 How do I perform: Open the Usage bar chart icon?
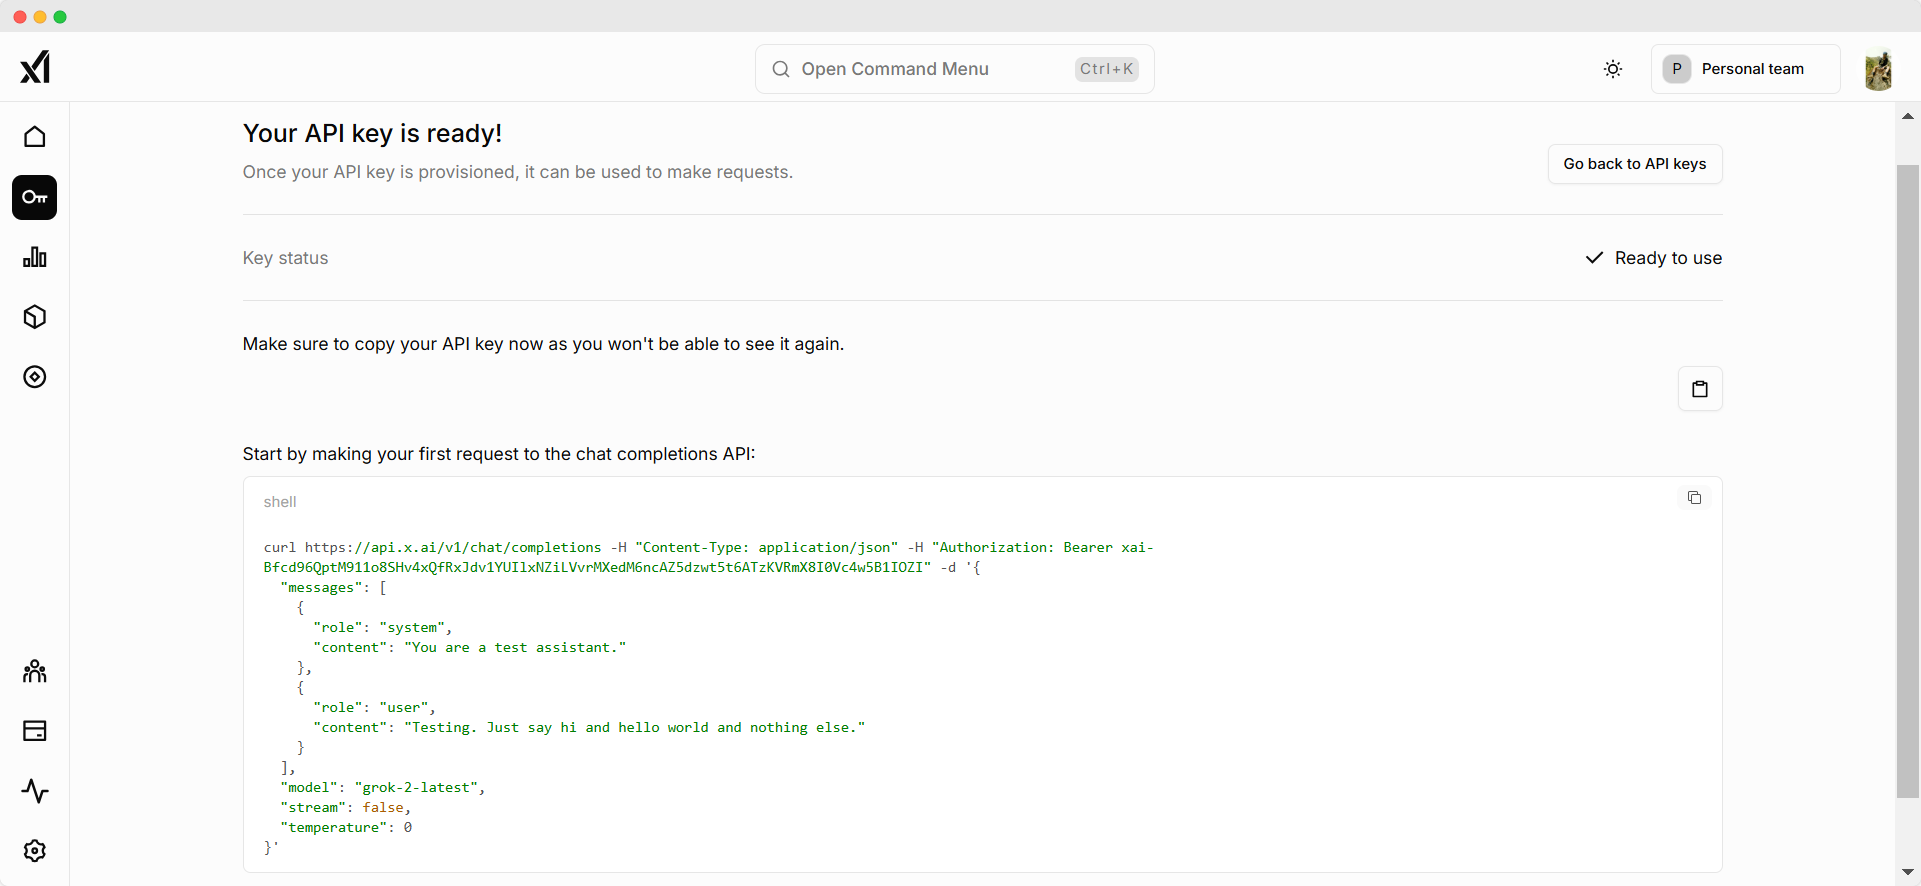35,257
